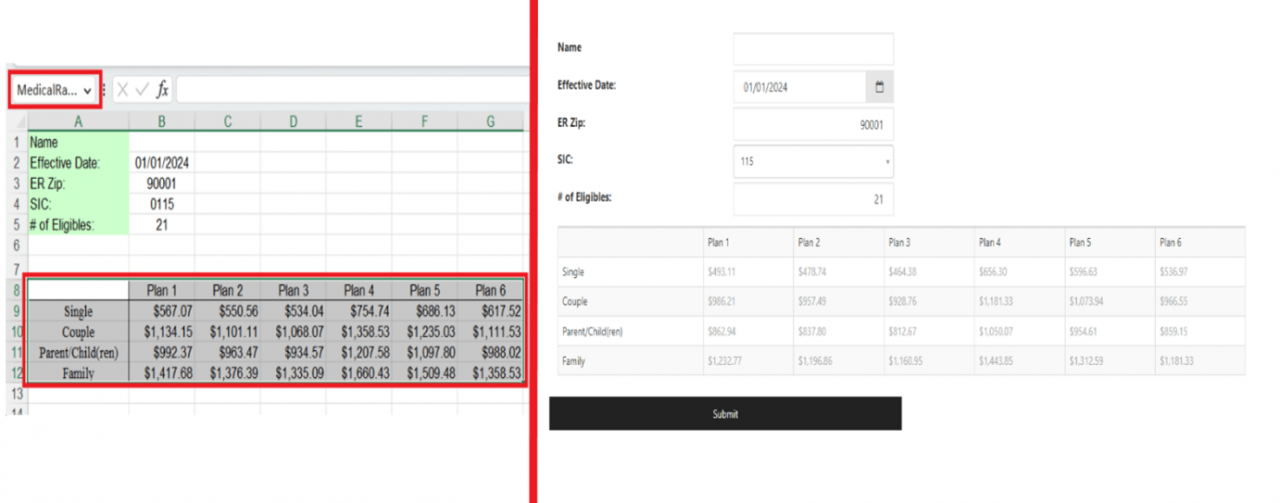1280x503 pixels.
Task: Click the Name input field in web form
Action: coord(813,49)
